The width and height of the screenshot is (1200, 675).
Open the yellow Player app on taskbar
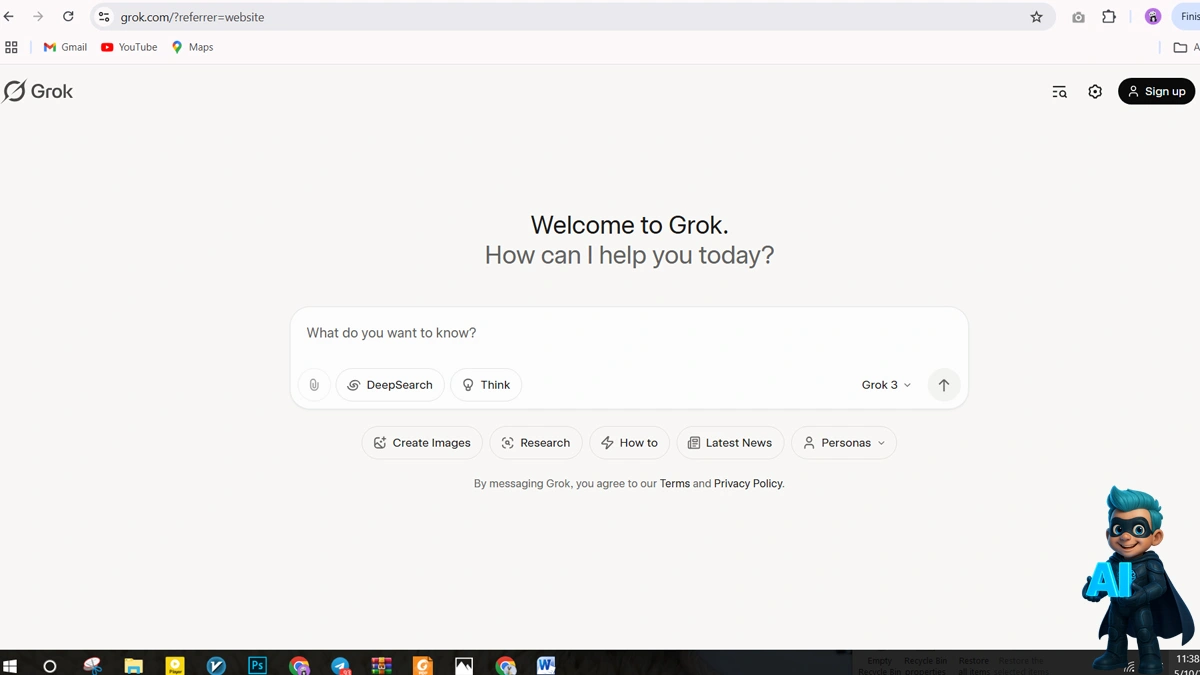175,665
